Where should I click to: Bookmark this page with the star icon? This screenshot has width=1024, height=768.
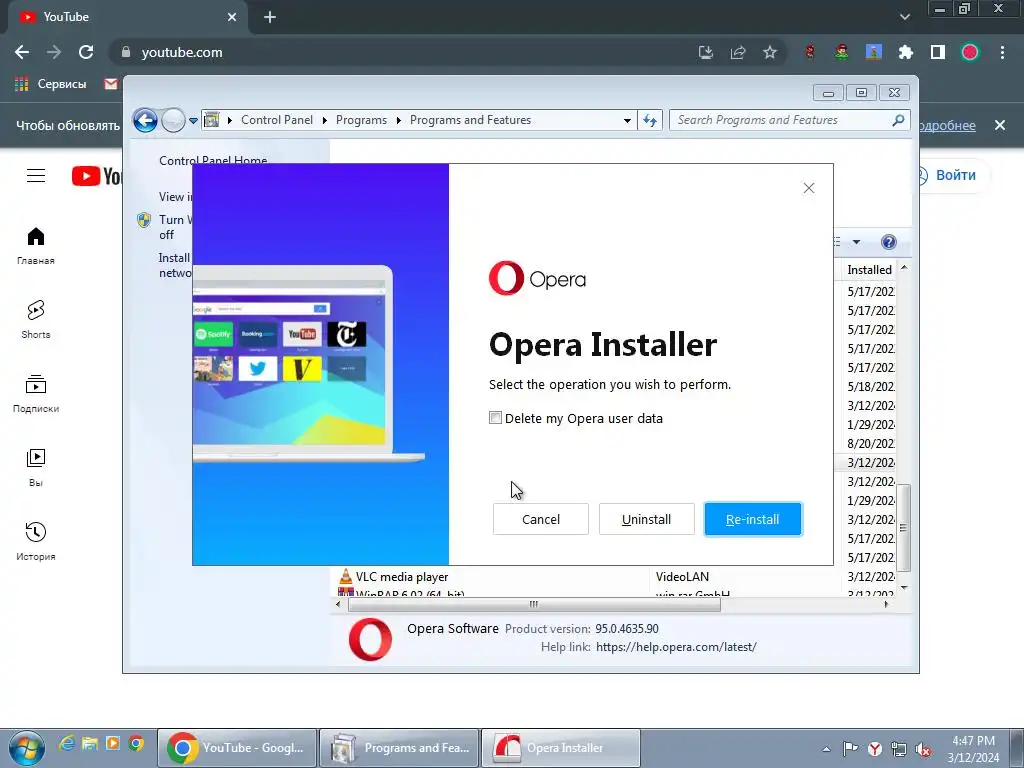(x=770, y=52)
